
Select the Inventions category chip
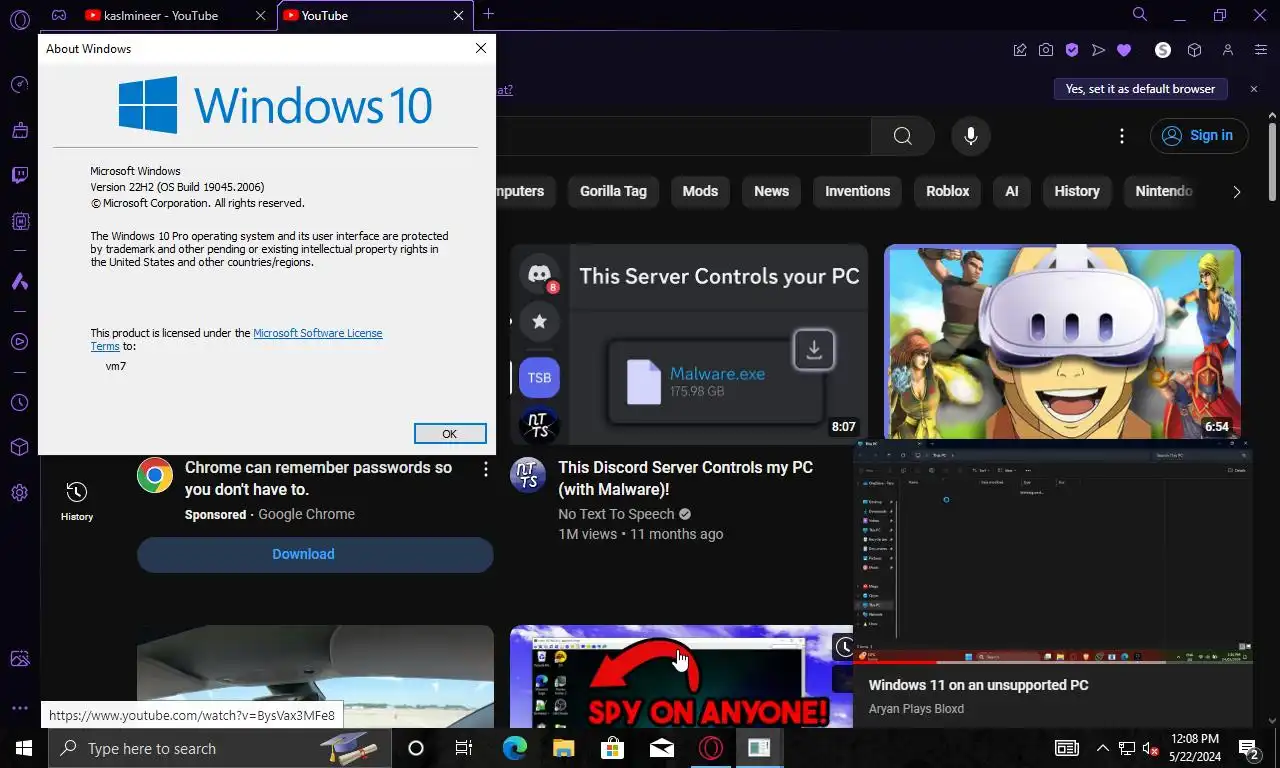(857, 191)
